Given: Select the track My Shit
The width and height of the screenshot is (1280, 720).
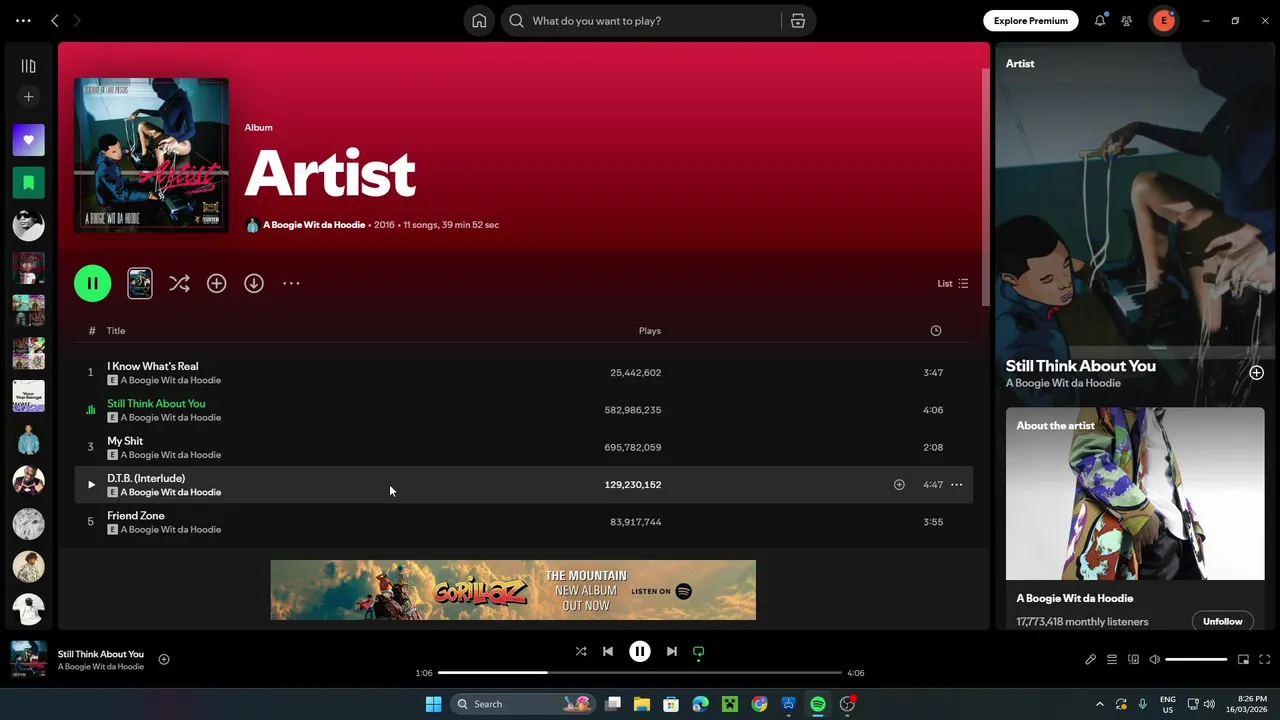Looking at the screenshot, I should point(524,447).
